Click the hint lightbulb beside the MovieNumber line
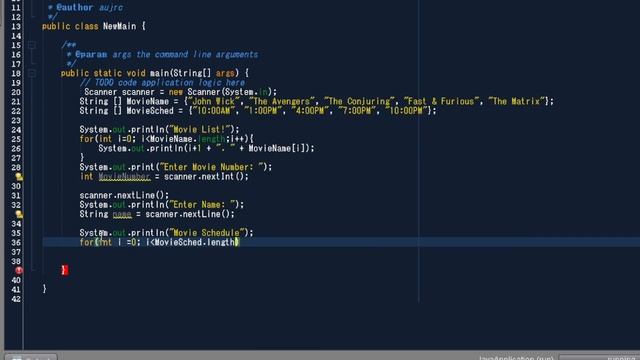Screen dimensions: 640x360 click(x=19, y=177)
